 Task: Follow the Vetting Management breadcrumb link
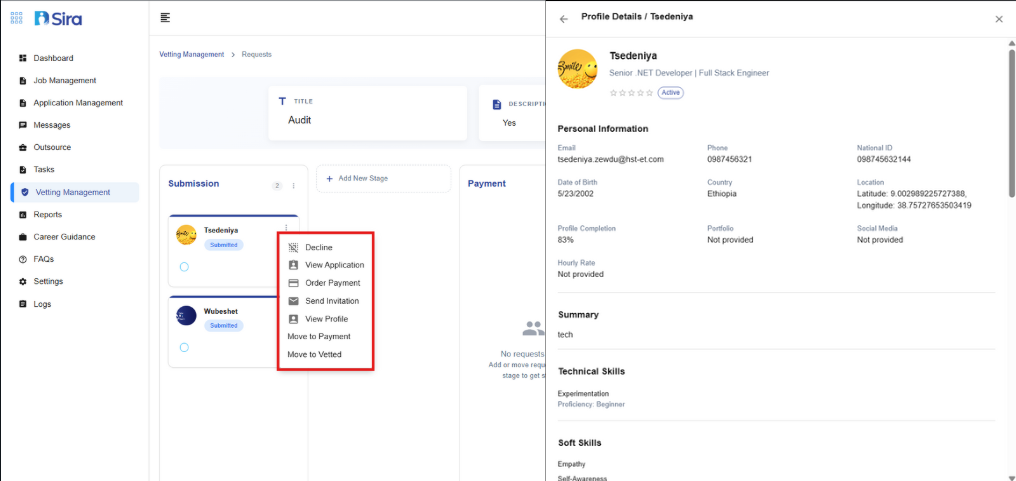191,54
